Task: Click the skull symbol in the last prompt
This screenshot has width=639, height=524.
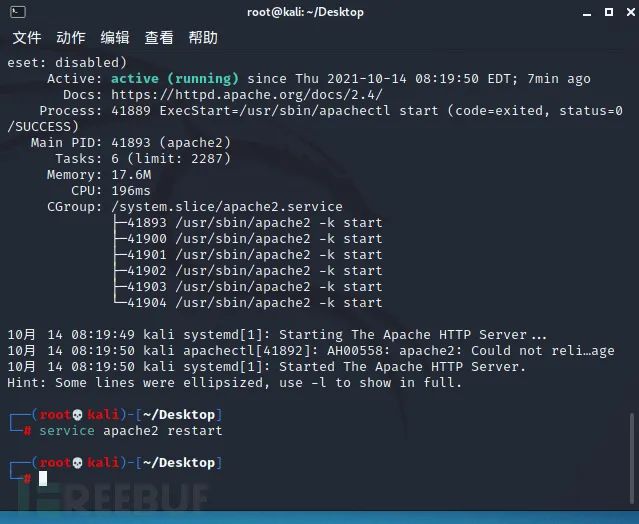Action: 76,463
